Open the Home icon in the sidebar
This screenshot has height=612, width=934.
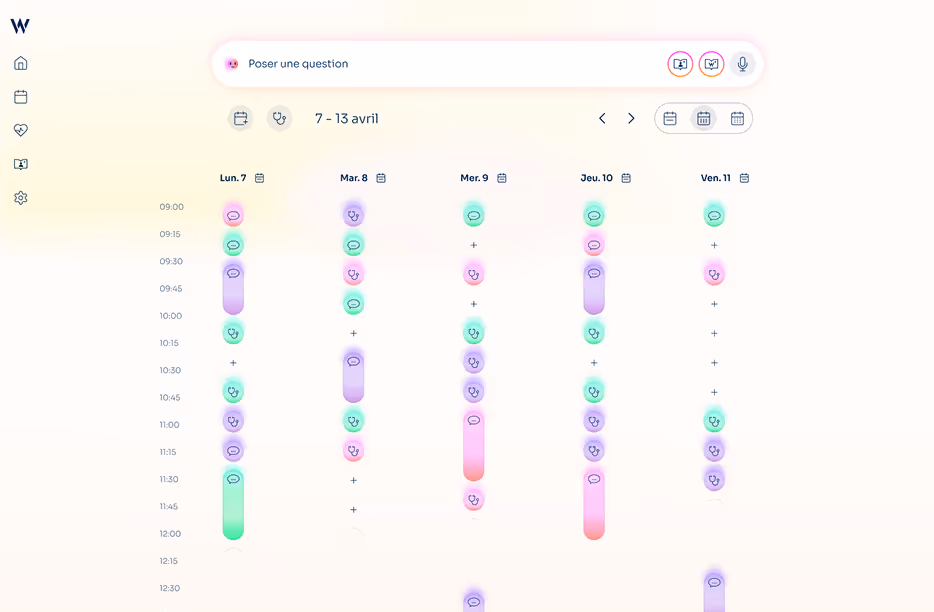click(20, 62)
